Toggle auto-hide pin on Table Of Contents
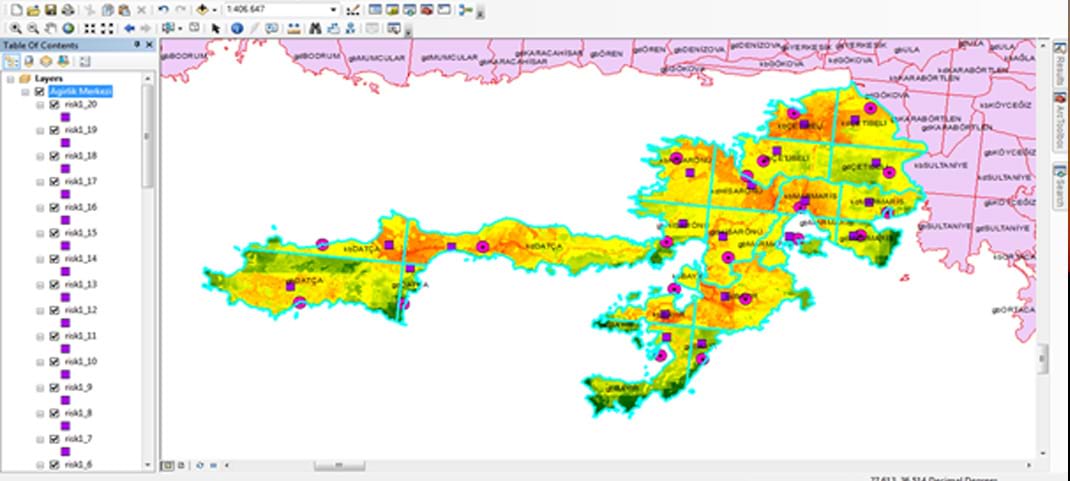The width and height of the screenshot is (1070, 481). click(137, 45)
